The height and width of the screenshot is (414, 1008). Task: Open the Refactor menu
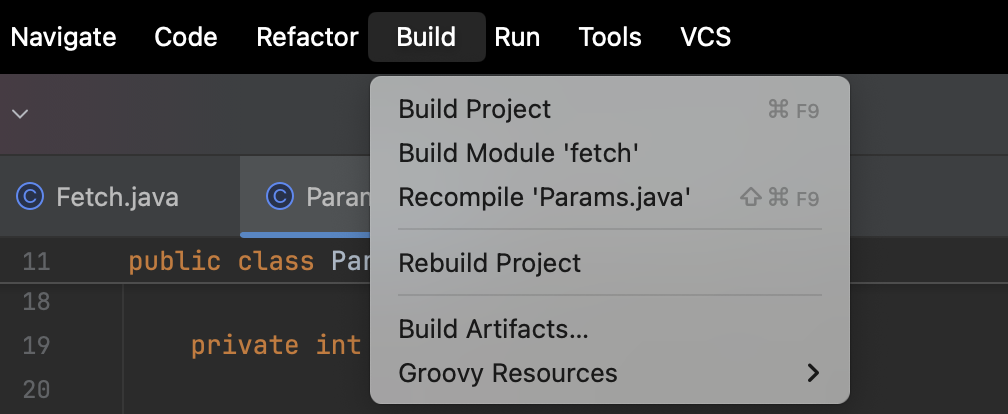pyautogui.click(x=307, y=38)
